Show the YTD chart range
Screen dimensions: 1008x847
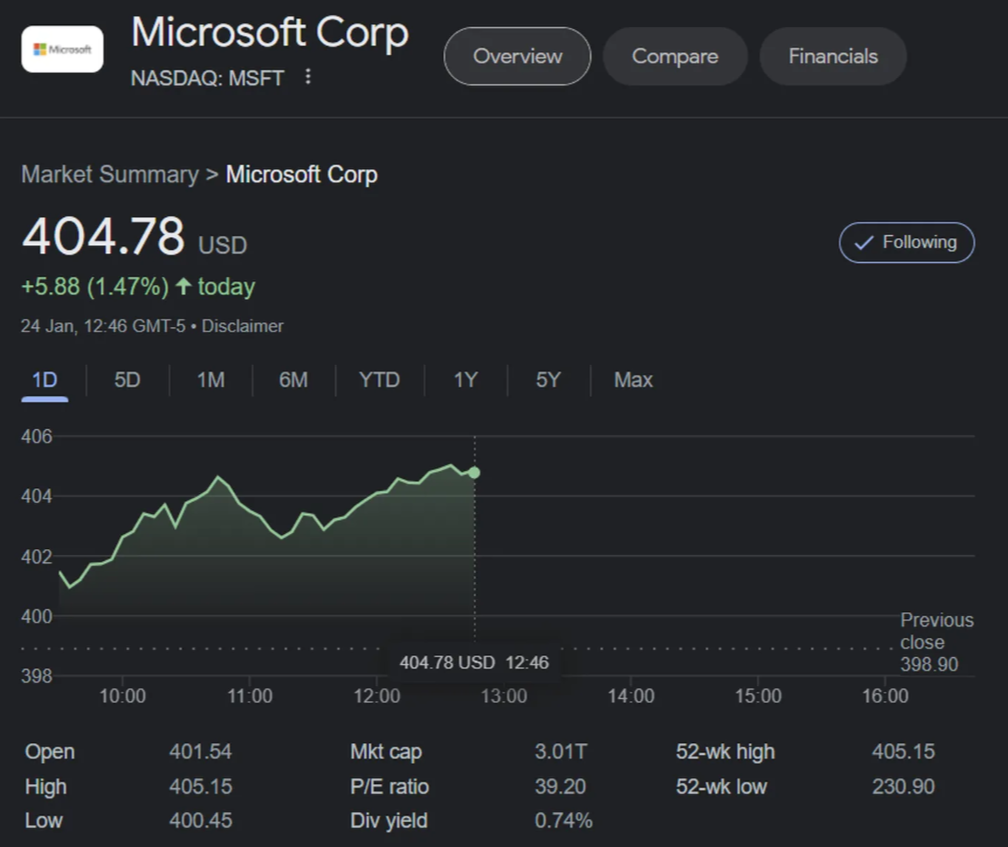coord(379,380)
